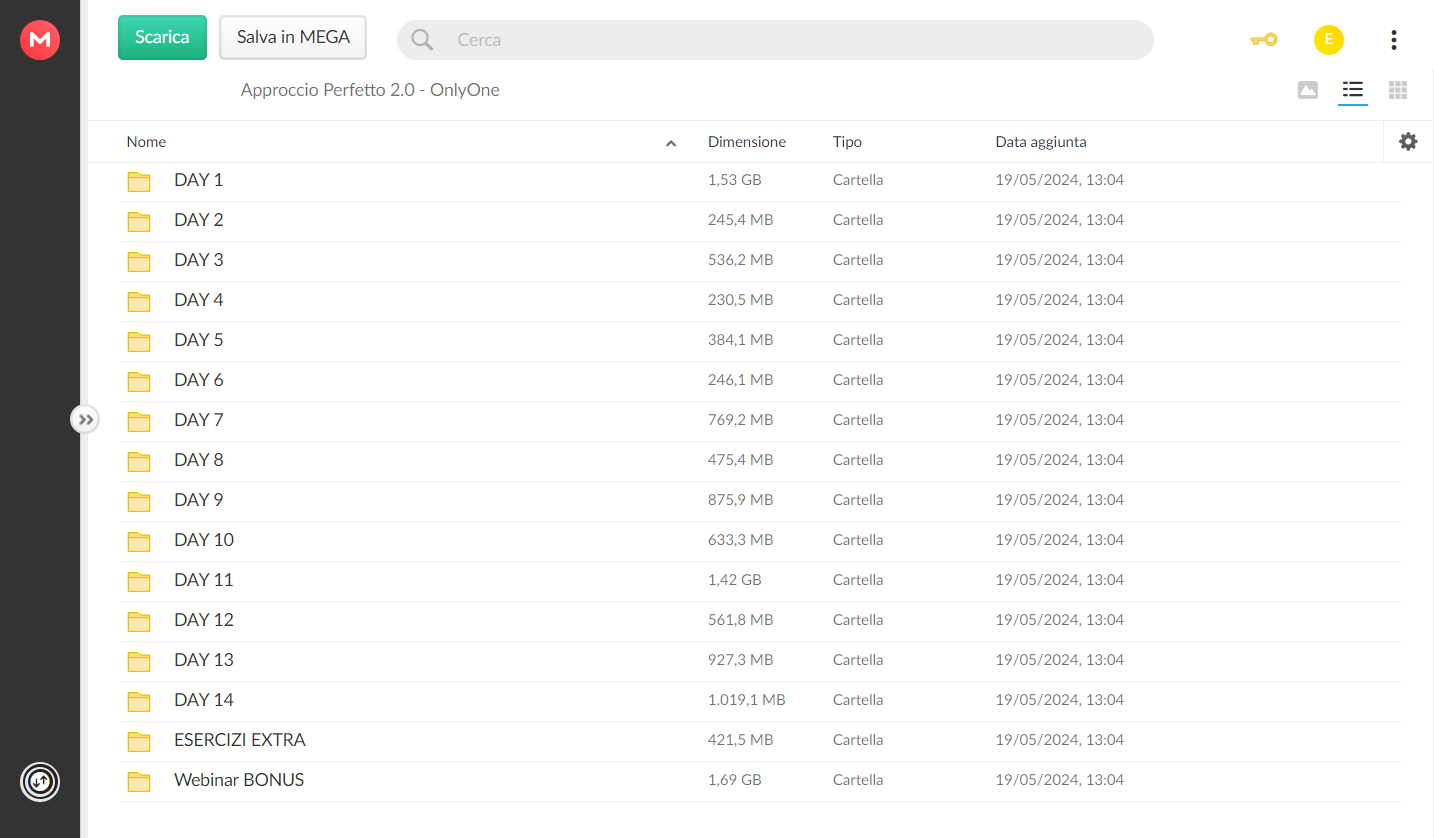
Task: Open the MEGA logo home icon
Action: 40,40
